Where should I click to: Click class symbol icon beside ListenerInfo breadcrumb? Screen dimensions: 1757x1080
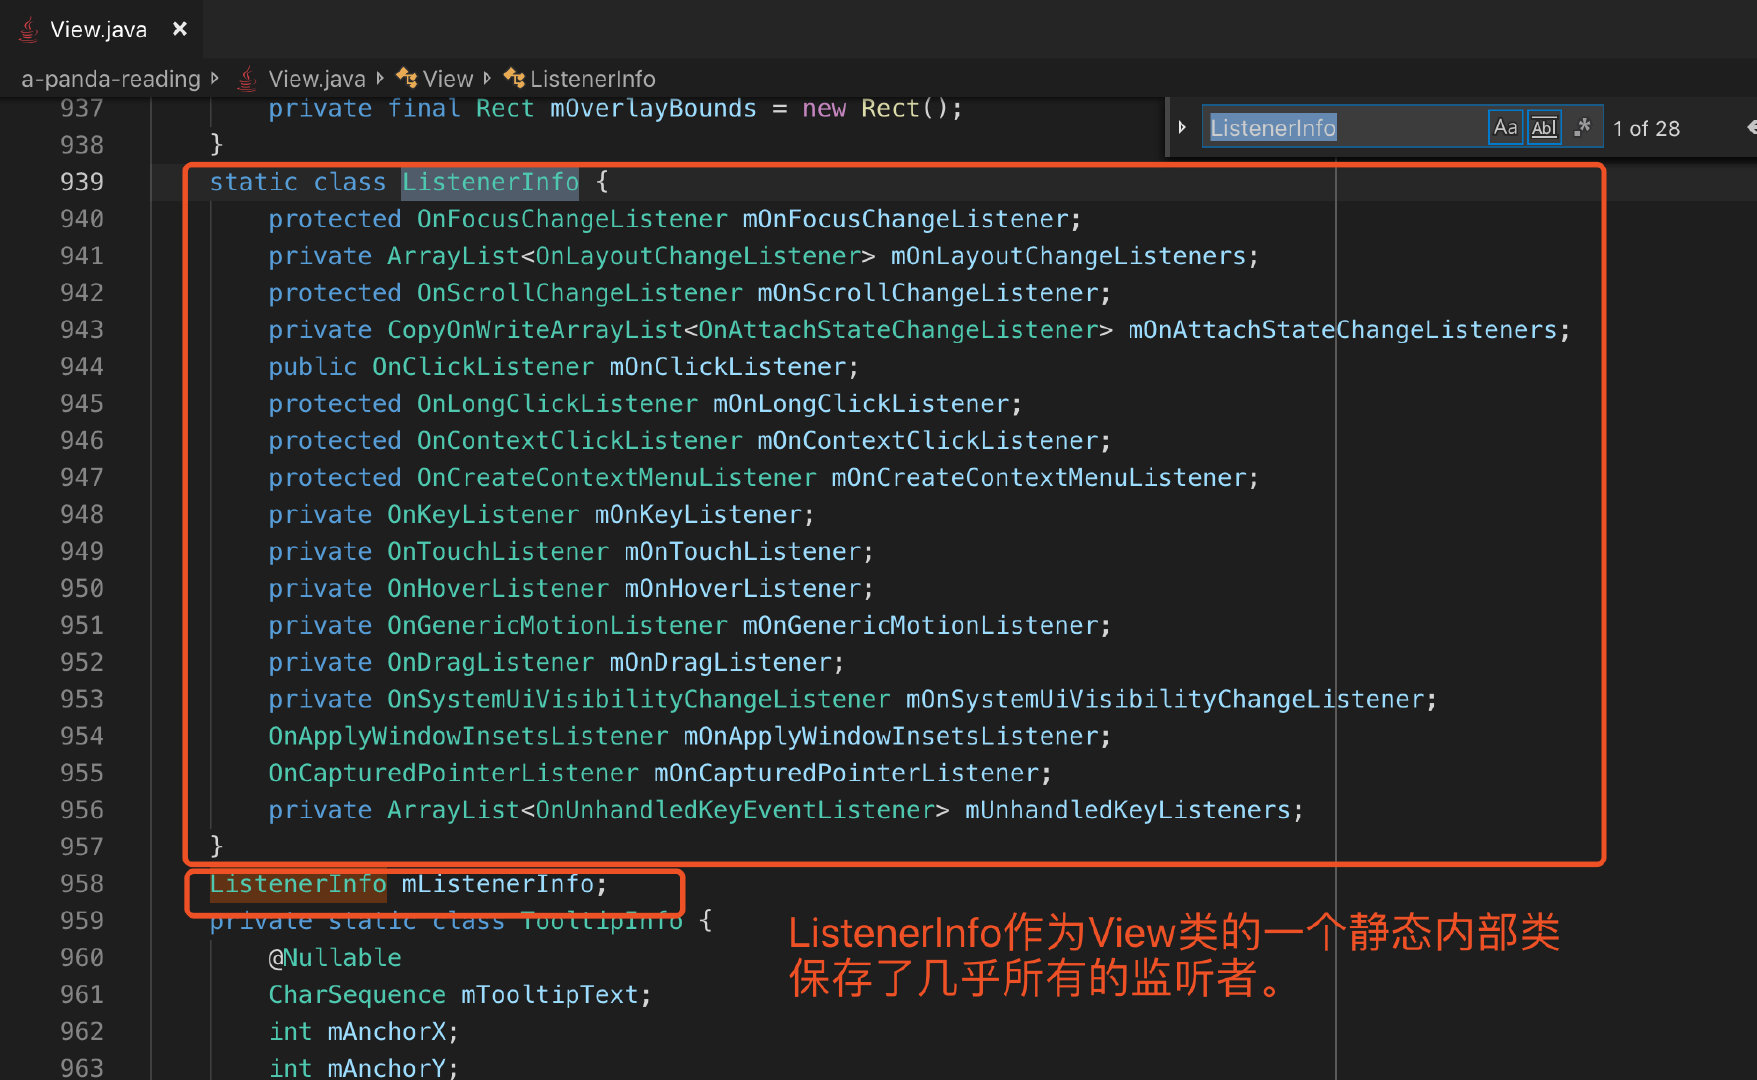click(514, 78)
